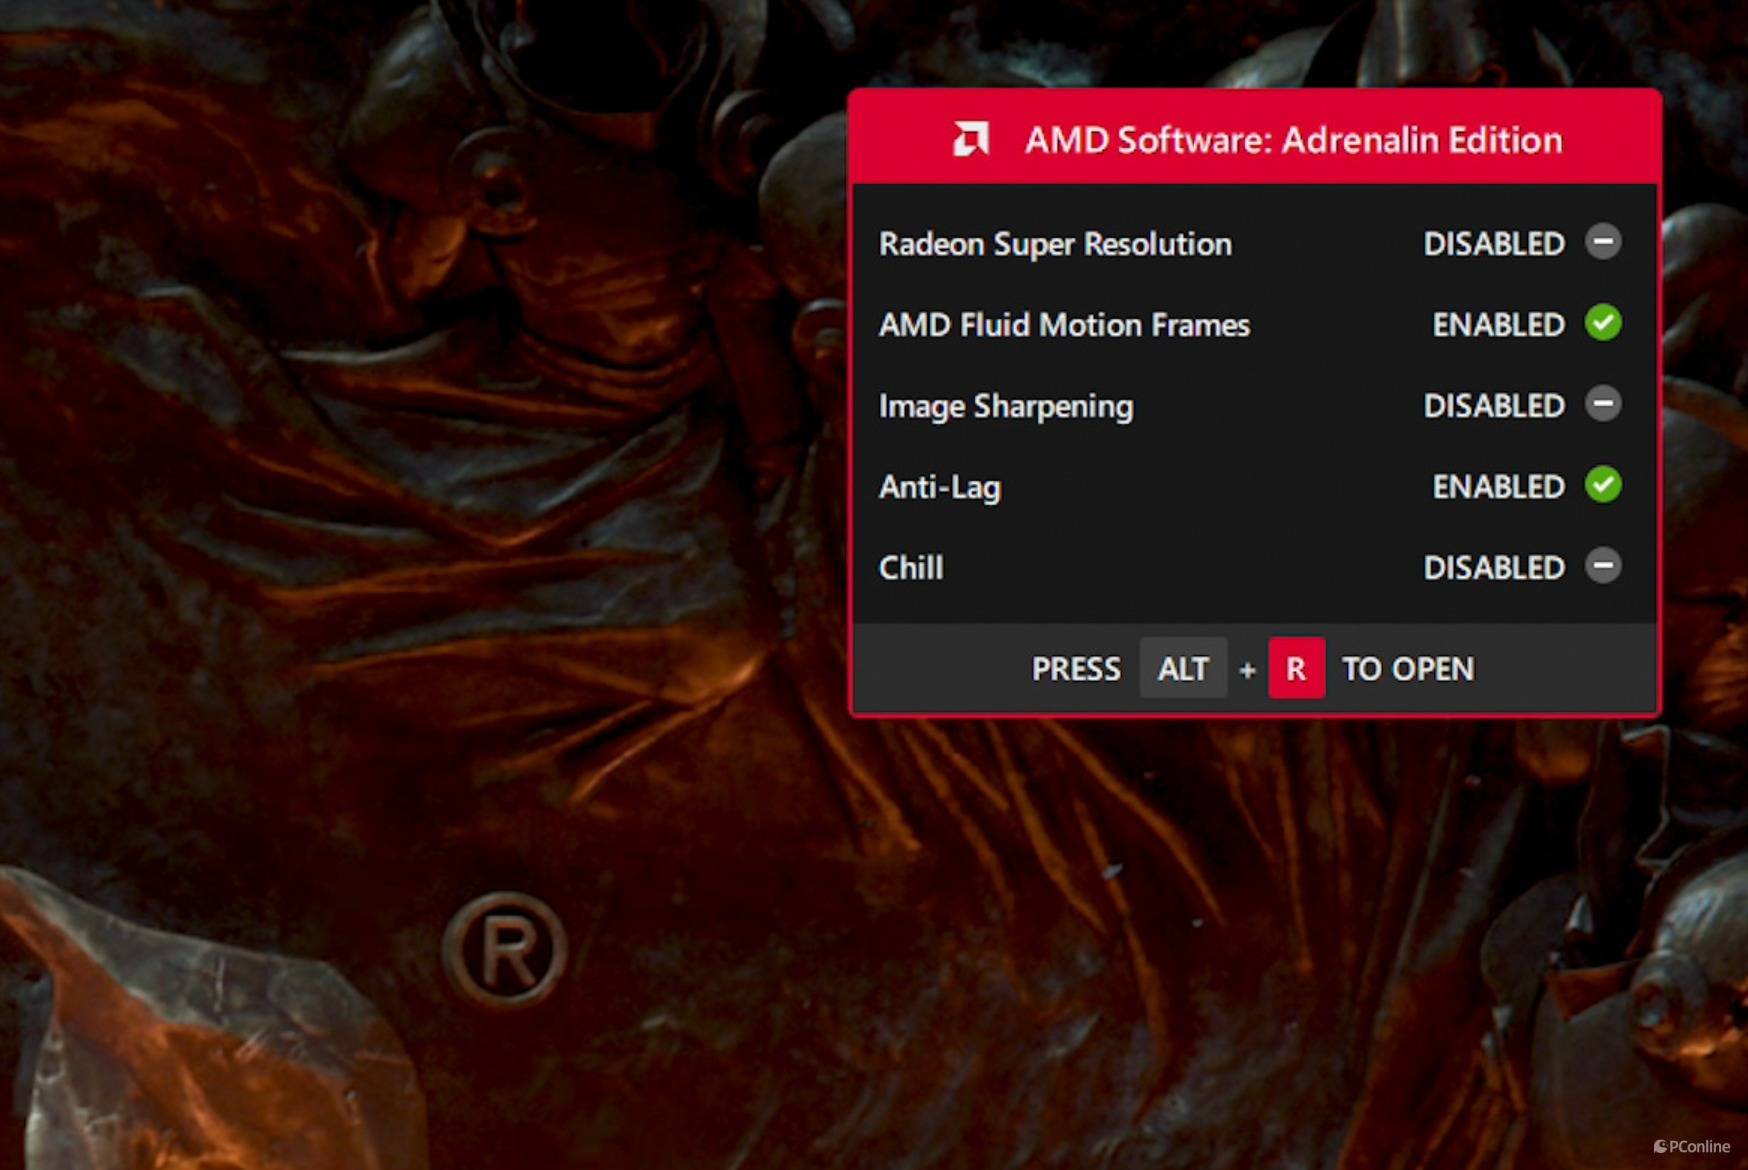Click ENABLED status for AMD Fluid Motion Frames
This screenshot has width=1748, height=1170.
pos(1497,325)
